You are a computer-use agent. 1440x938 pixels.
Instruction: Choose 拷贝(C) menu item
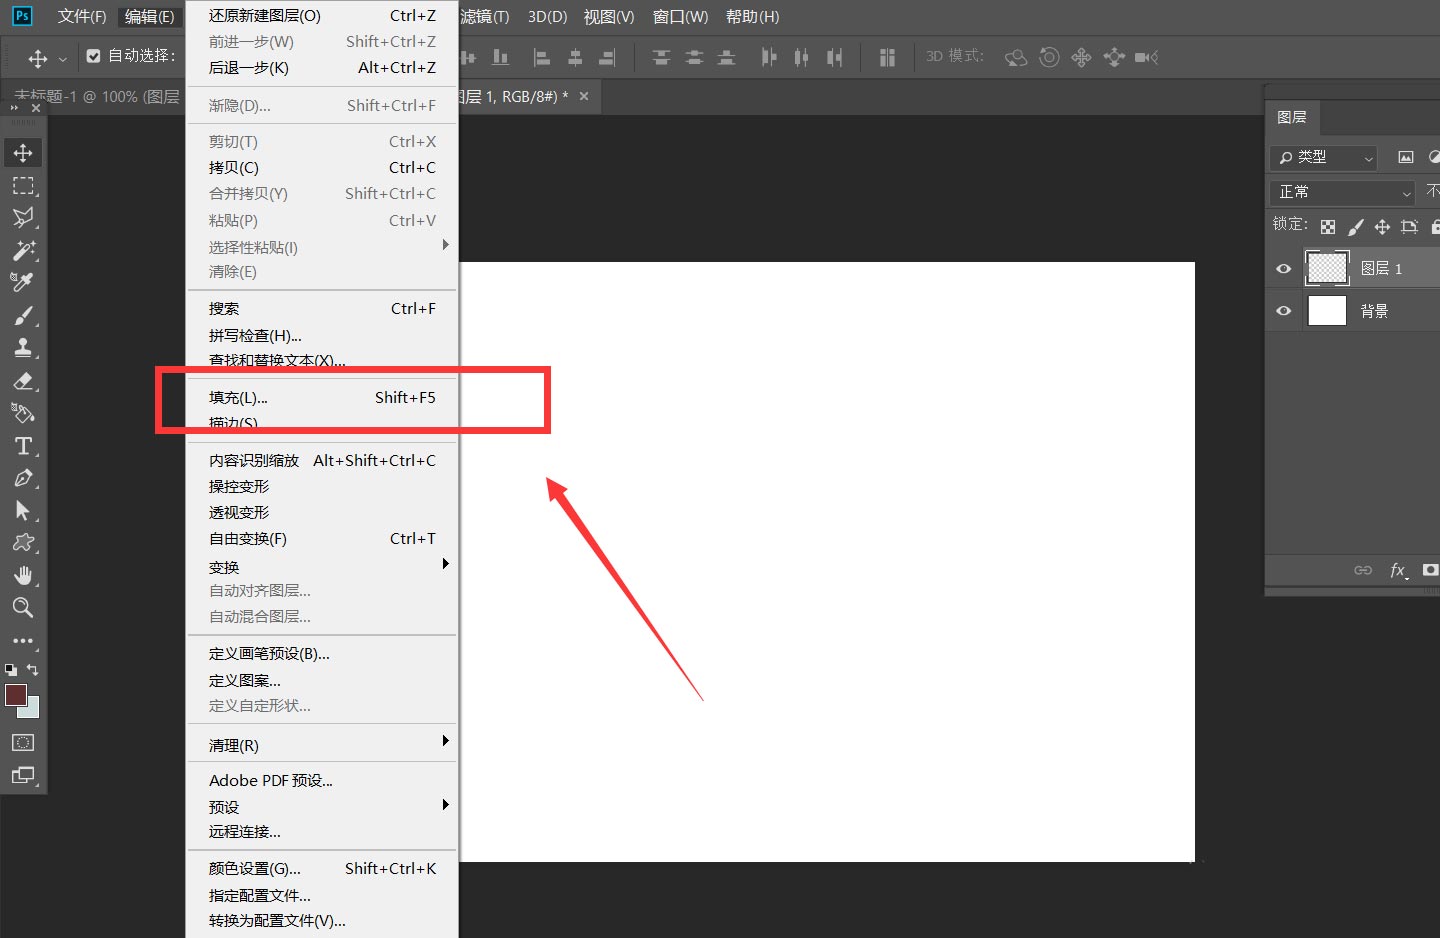pyautogui.click(x=322, y=168)
